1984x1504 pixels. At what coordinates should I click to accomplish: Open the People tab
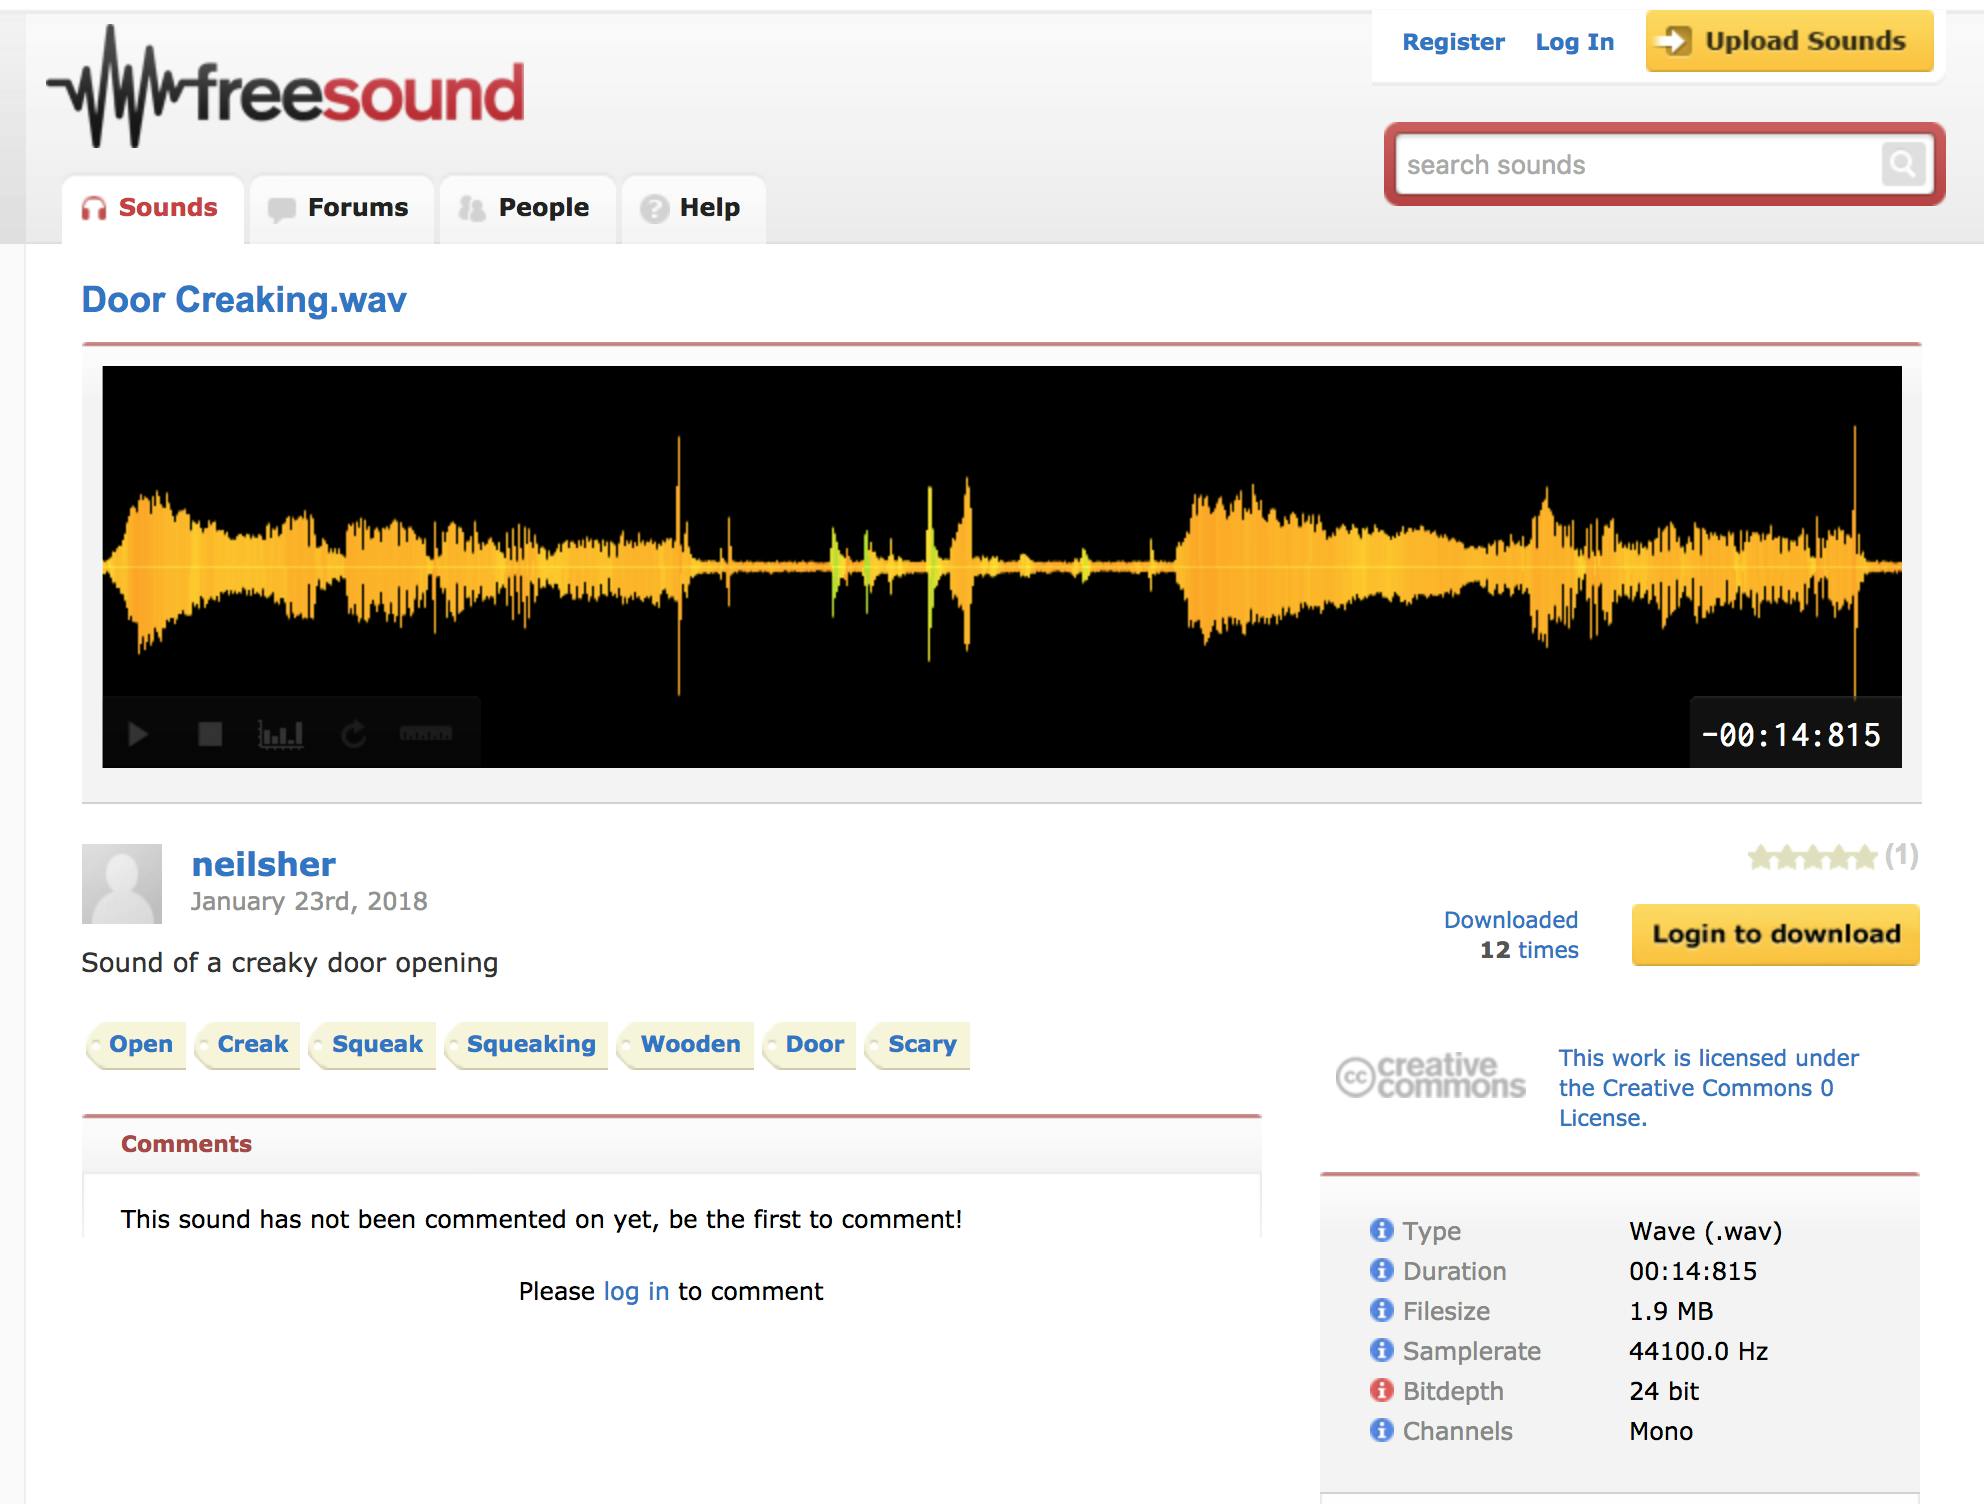pyautogui.click(x=526, y=208)
